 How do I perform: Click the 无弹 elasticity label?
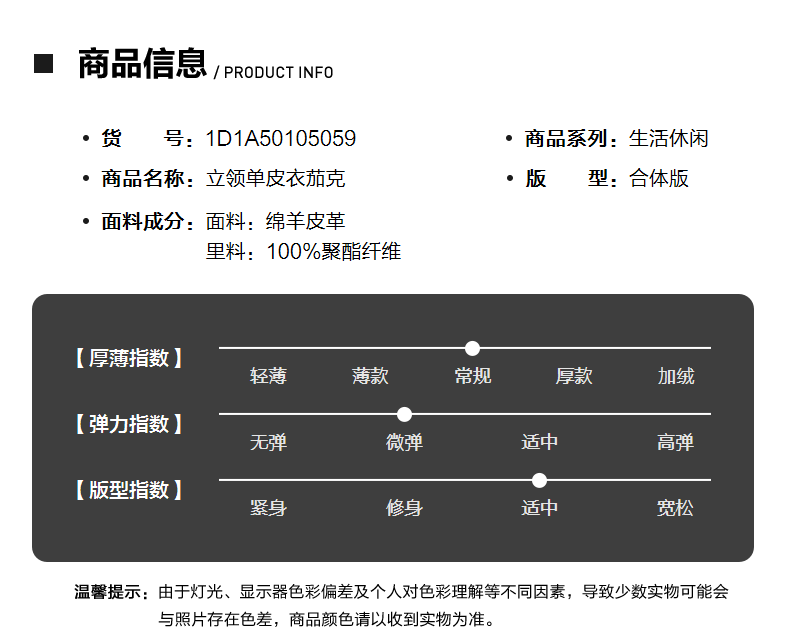click(268, 442)
